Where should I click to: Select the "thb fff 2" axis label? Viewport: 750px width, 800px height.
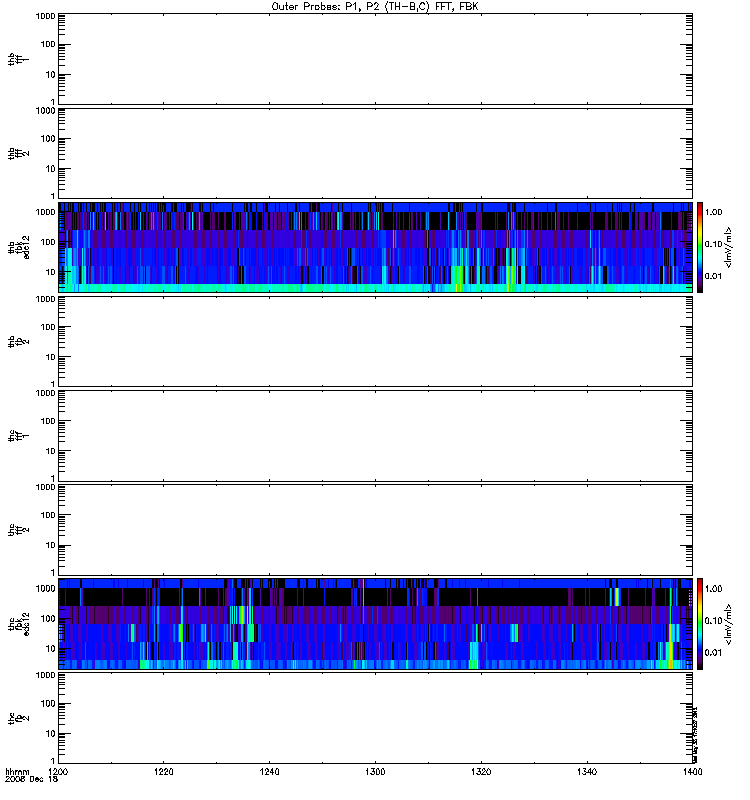(18, 154)
